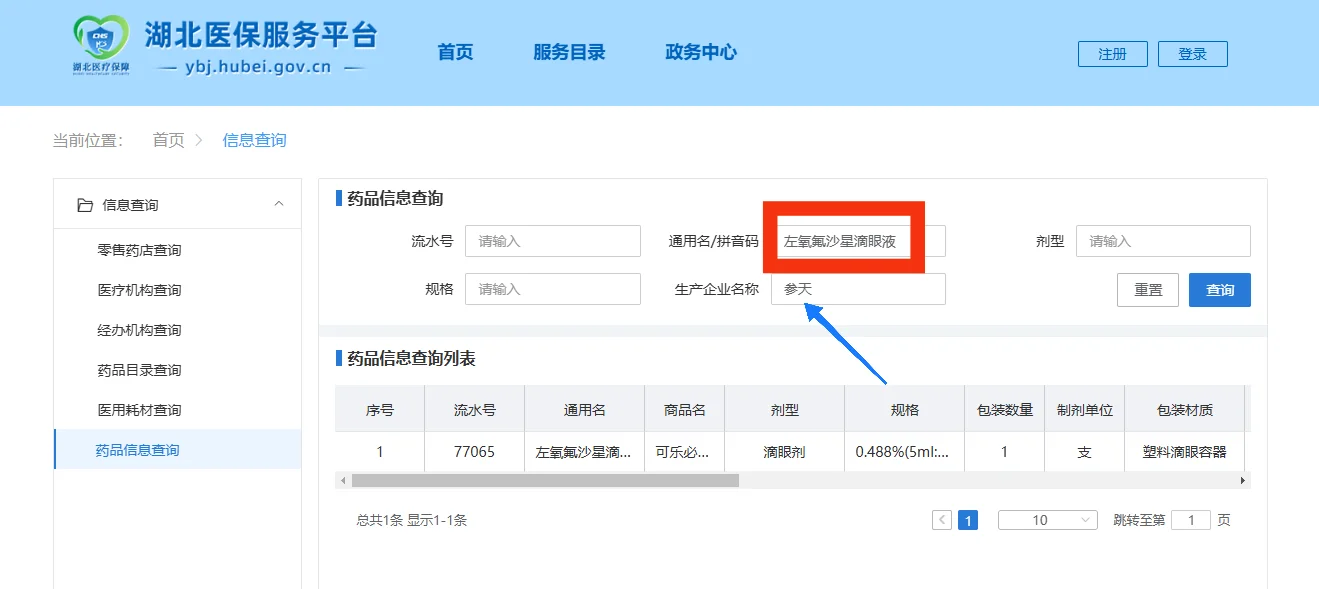Select 首页 in the top navigation
1319x589 pixels.
(454, 53)
